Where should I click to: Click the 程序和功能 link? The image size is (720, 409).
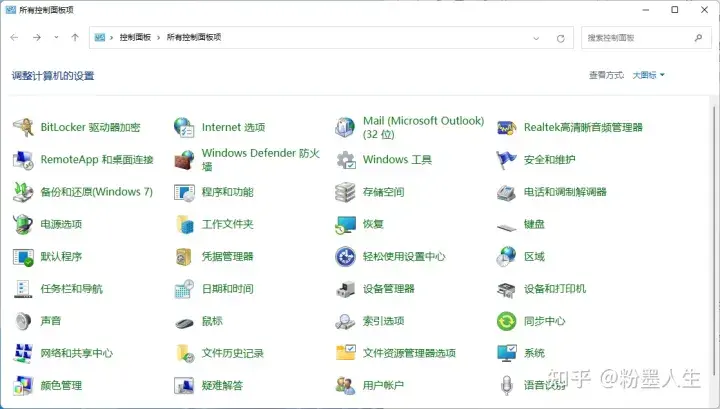click(227, 192)
